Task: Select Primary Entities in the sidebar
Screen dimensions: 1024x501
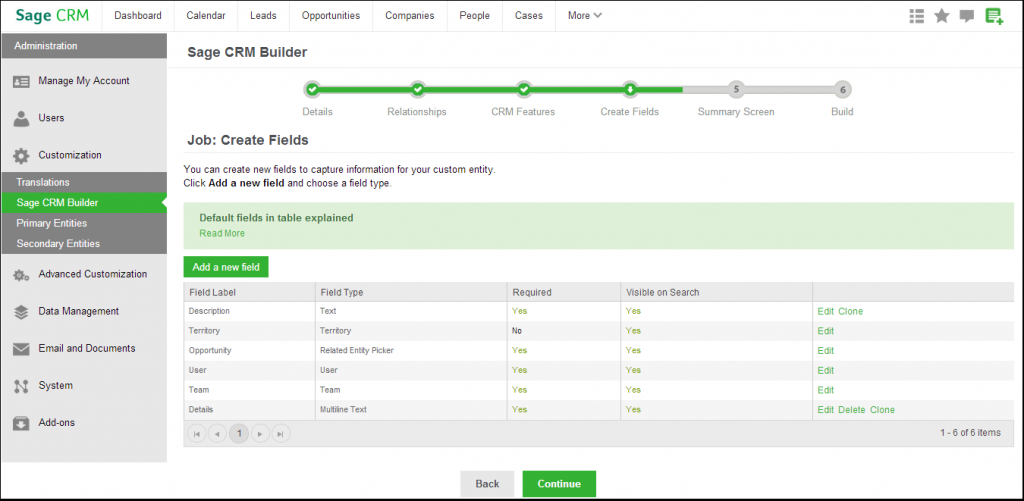Action: click(x=84, y=223)
